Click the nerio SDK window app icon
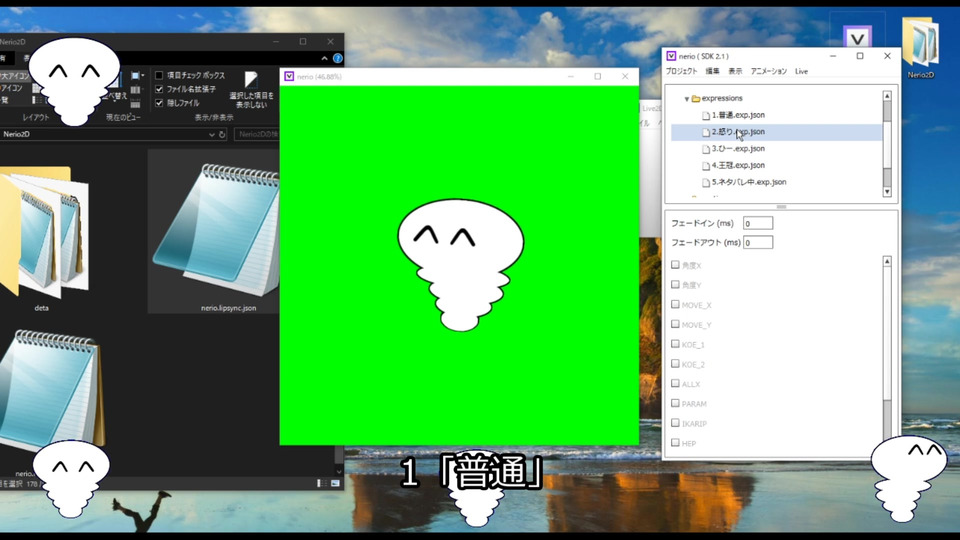 pyautogui.click(x=671, y=56)
